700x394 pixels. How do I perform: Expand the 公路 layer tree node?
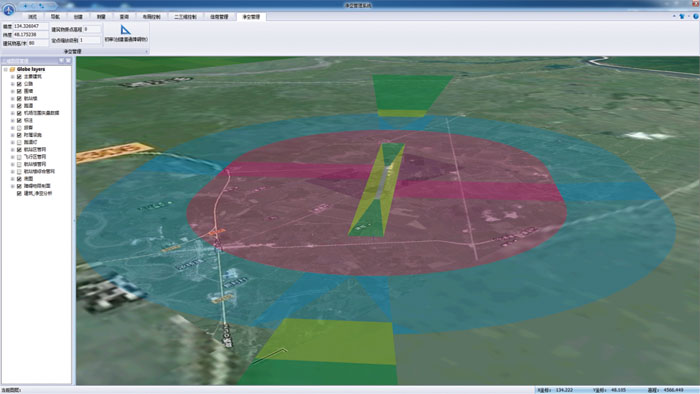pyautogui.click(x=12, y=84)
